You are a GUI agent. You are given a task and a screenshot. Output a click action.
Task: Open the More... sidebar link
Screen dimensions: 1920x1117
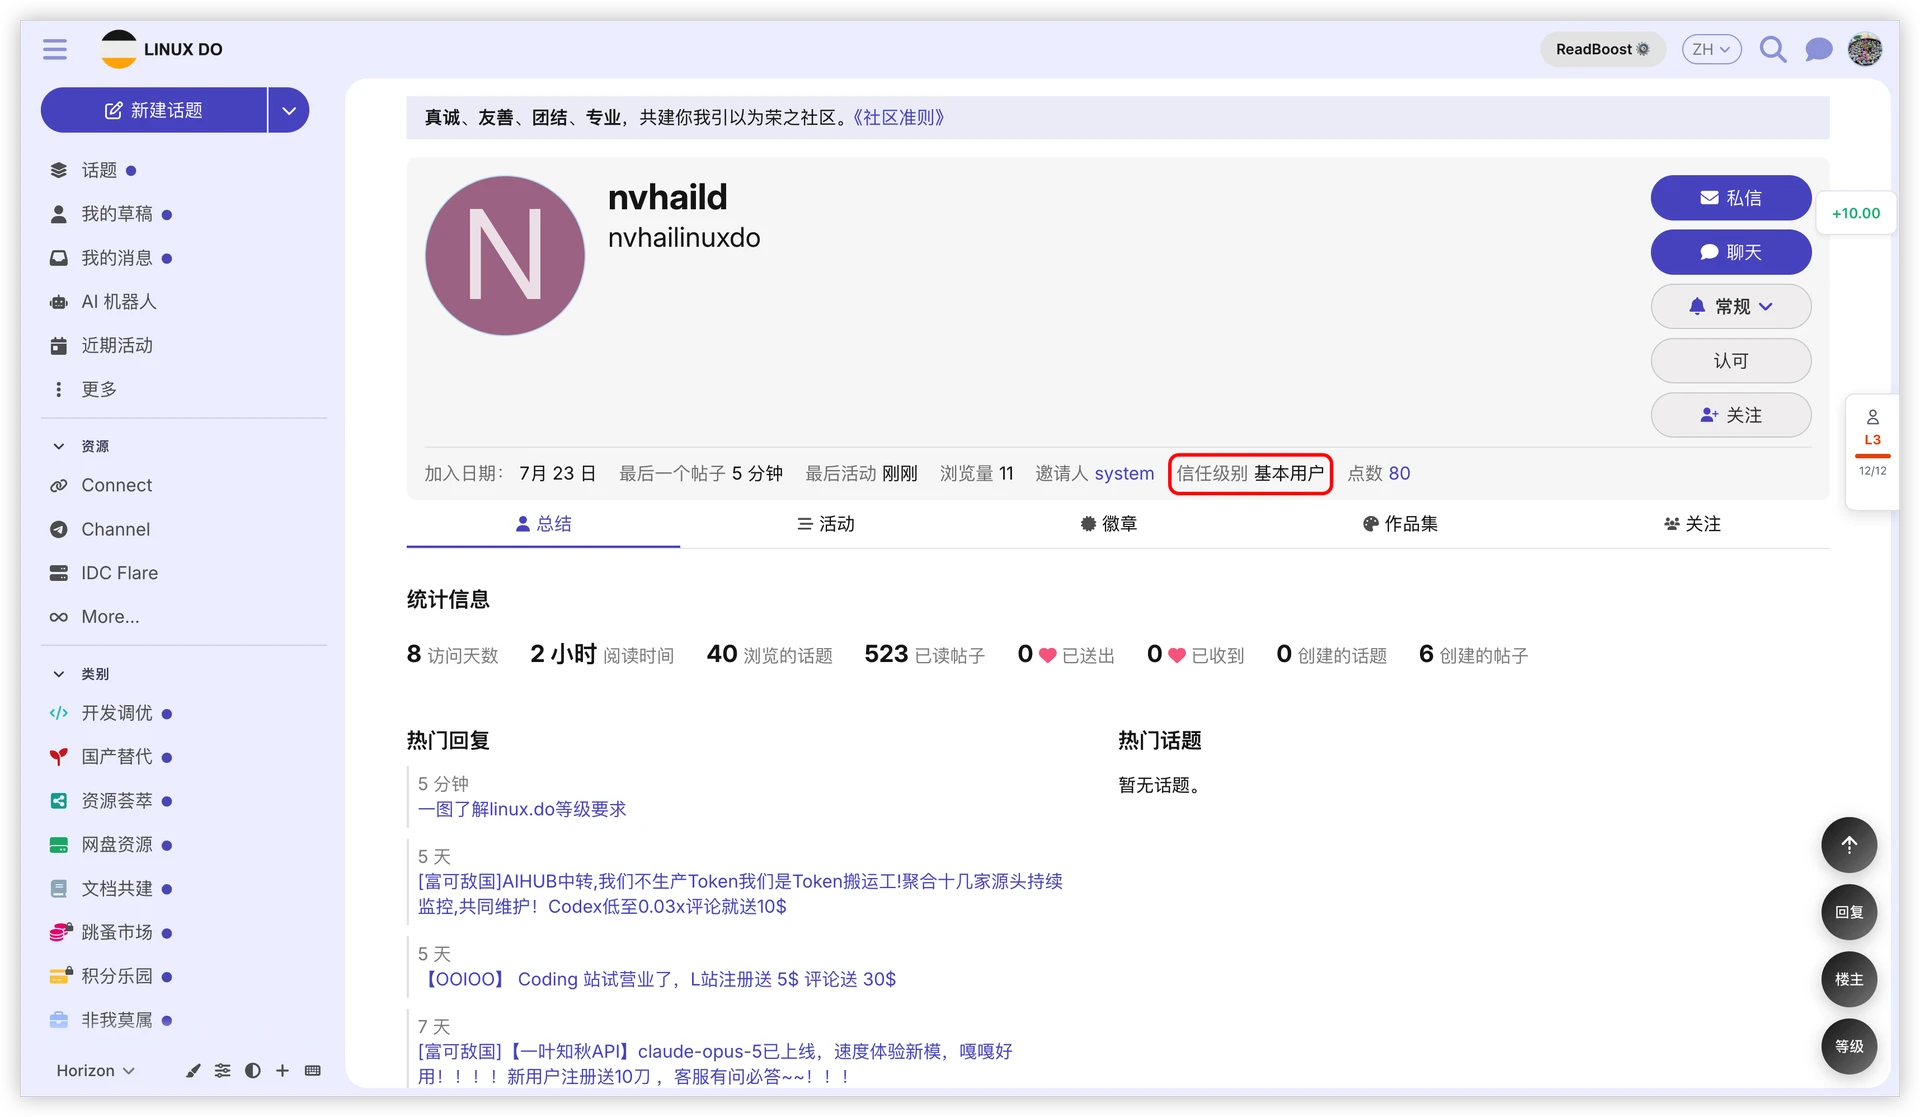[x=110, y=617]
